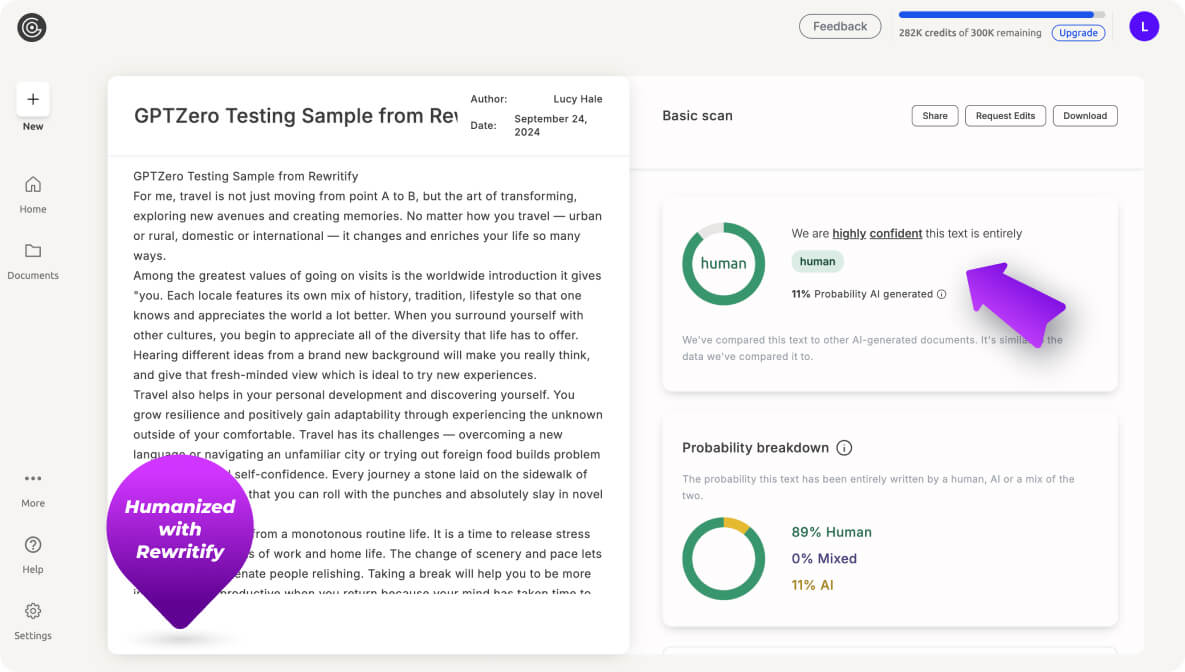The height and width of the screenshot is (672, 1185).
Task: Click the probability breakdown donut chart
Action: 723,558
